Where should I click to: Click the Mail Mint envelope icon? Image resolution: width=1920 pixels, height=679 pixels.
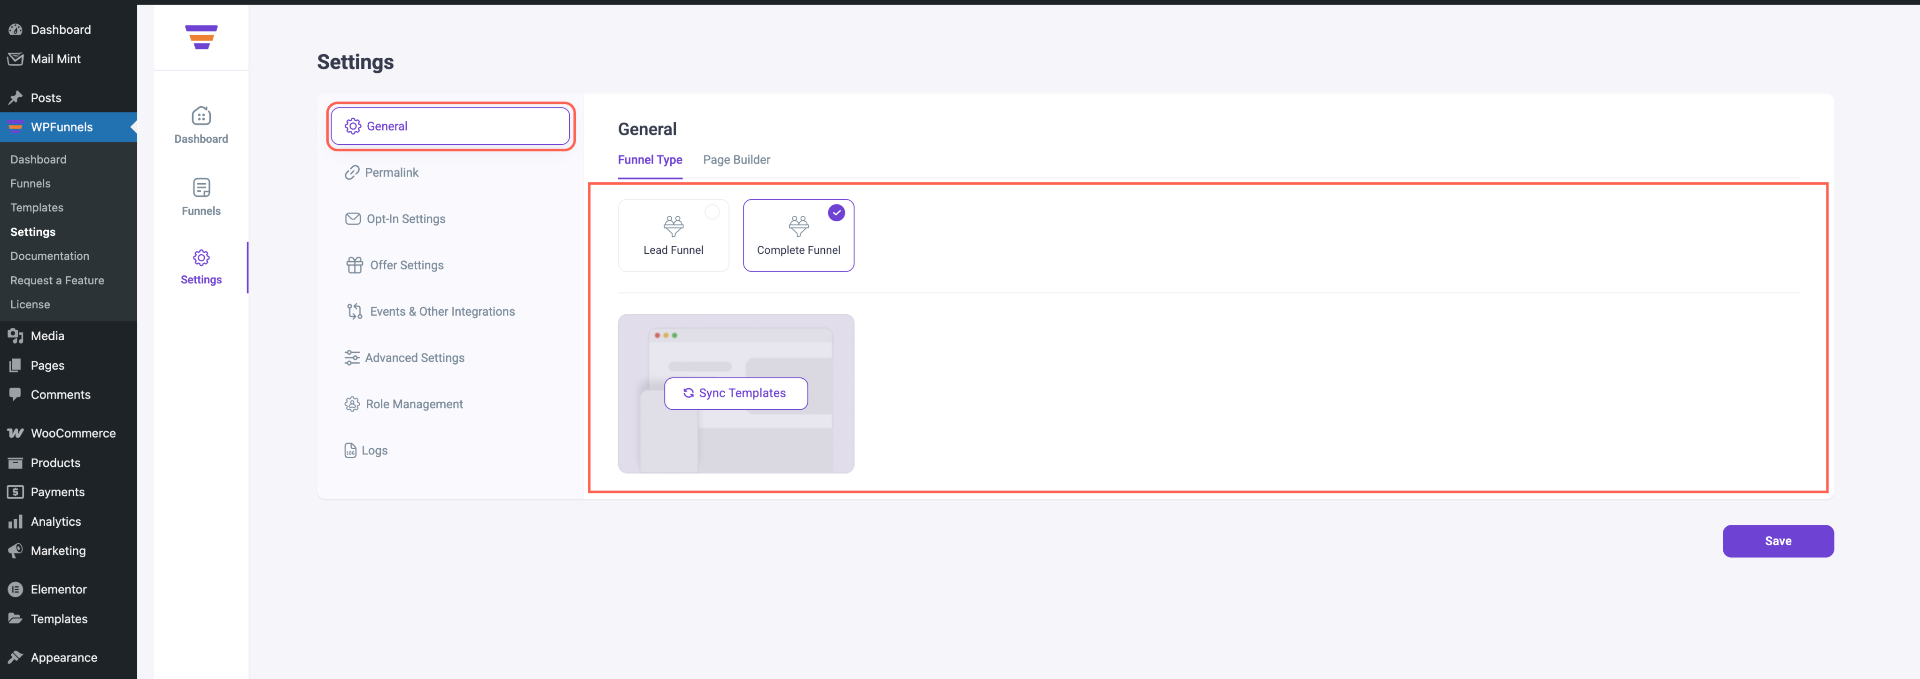(x=15, y=59)
